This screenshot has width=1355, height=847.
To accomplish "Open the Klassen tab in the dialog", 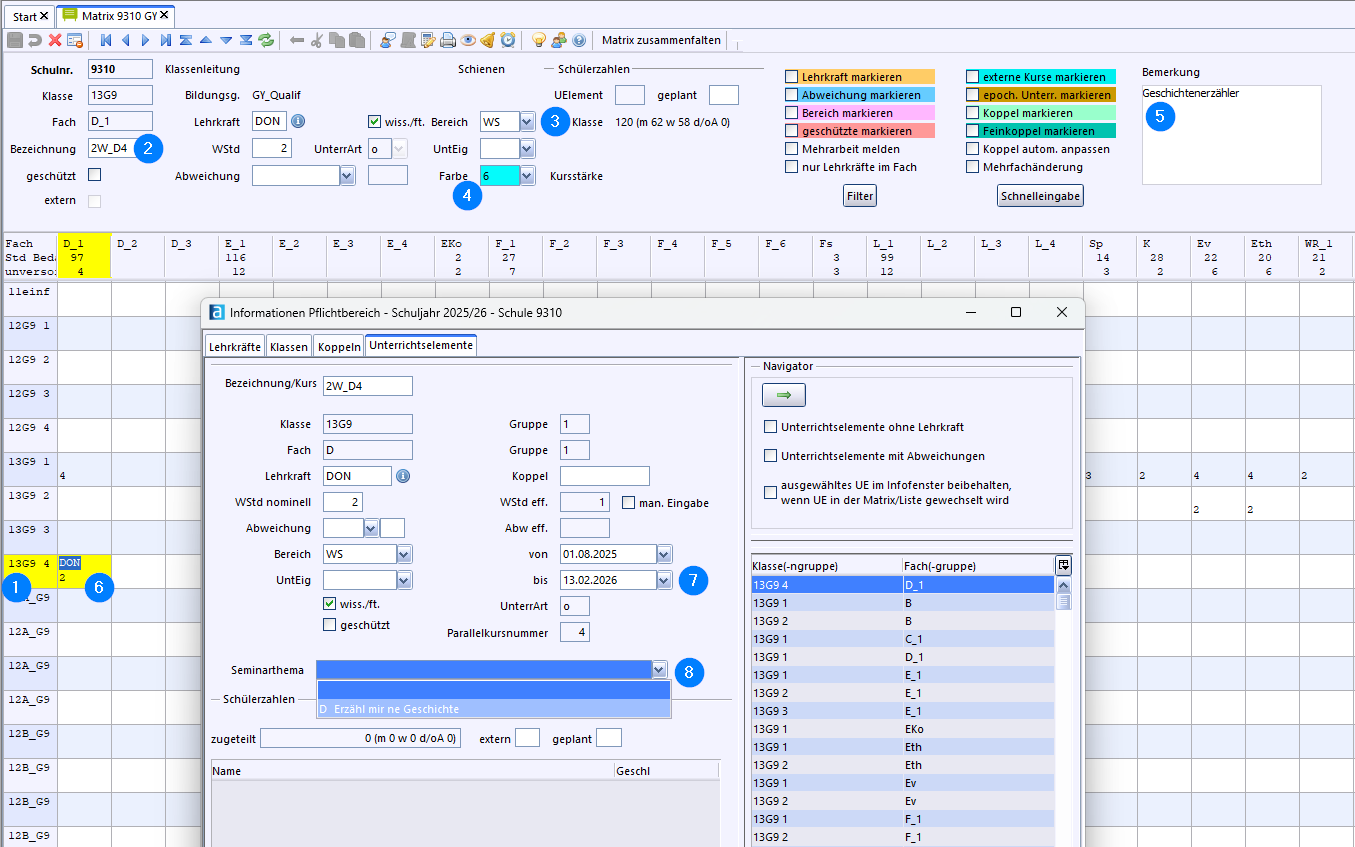I will click(289, 347).
